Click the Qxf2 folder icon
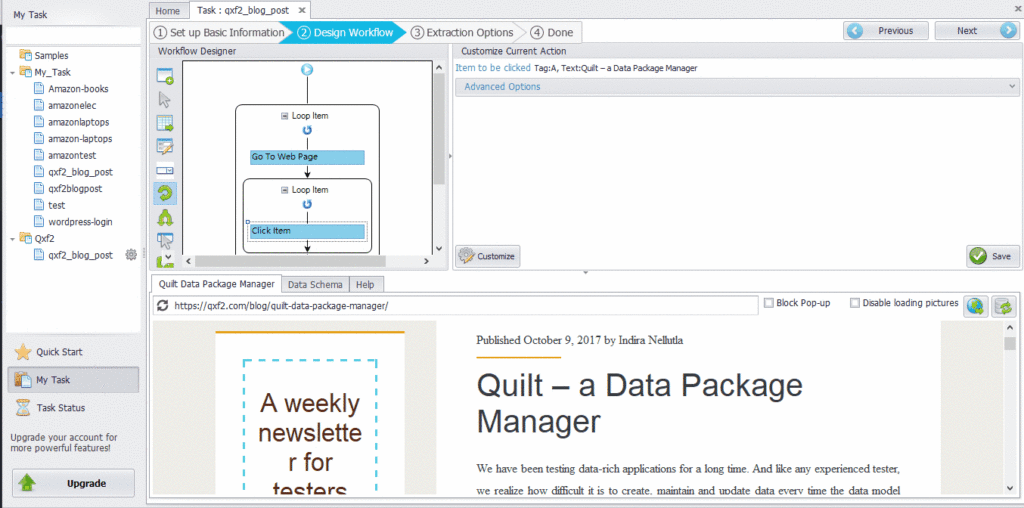Image resolution: width=1024 pixels, height=508 pixels. coord(25,238)
